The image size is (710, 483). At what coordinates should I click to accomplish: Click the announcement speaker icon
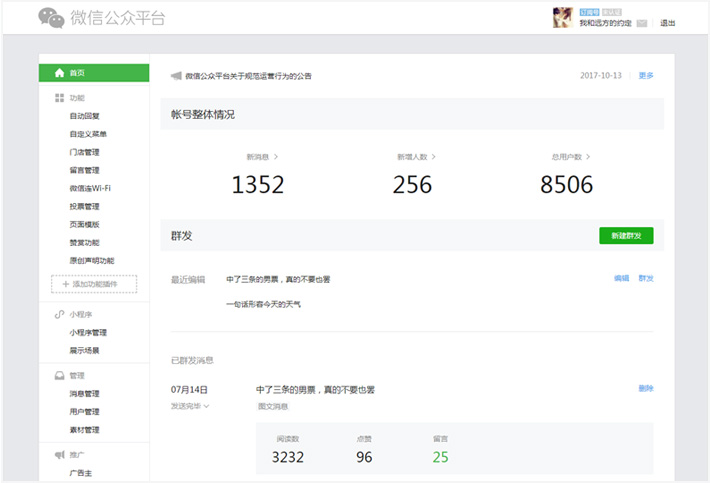coord(176,76)
